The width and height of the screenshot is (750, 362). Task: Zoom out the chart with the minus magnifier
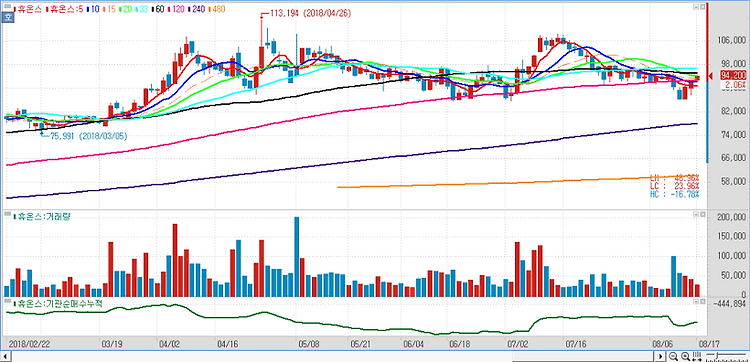[x=673, y=356]
